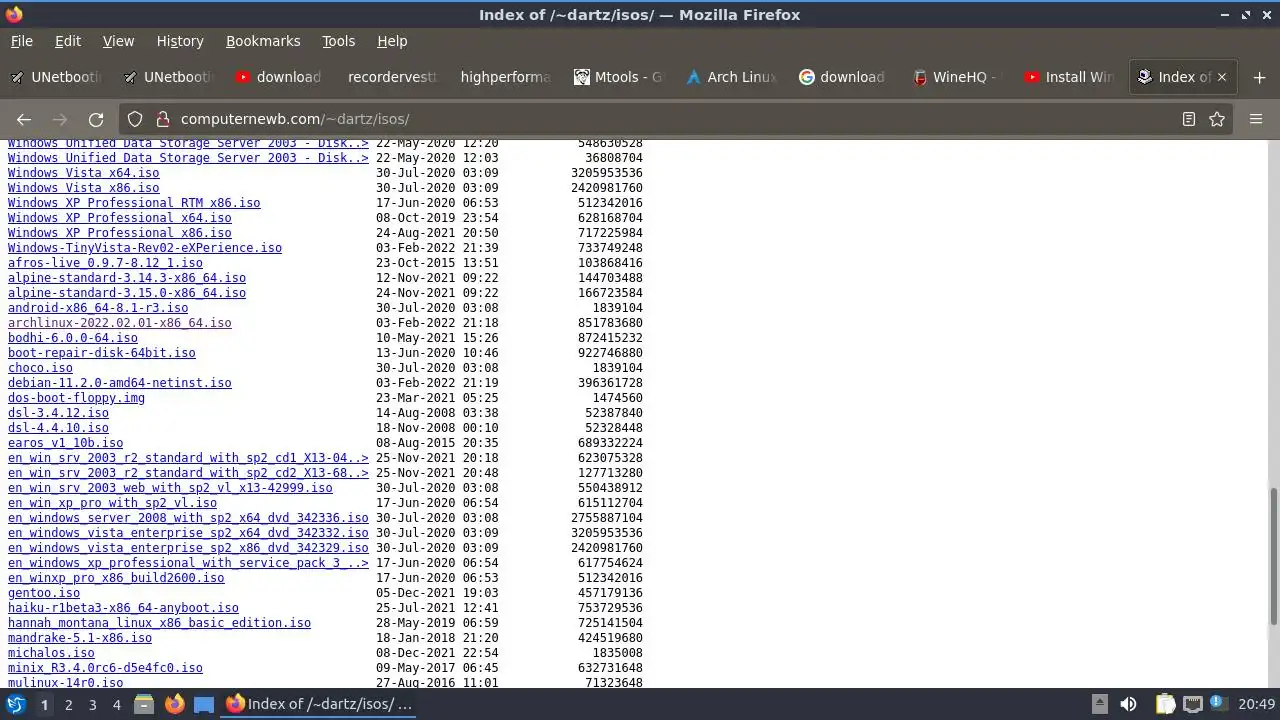Switch to the Mtools tab
The height and width of the screenshot is (720, 1280).
click(x=618, y=77)
